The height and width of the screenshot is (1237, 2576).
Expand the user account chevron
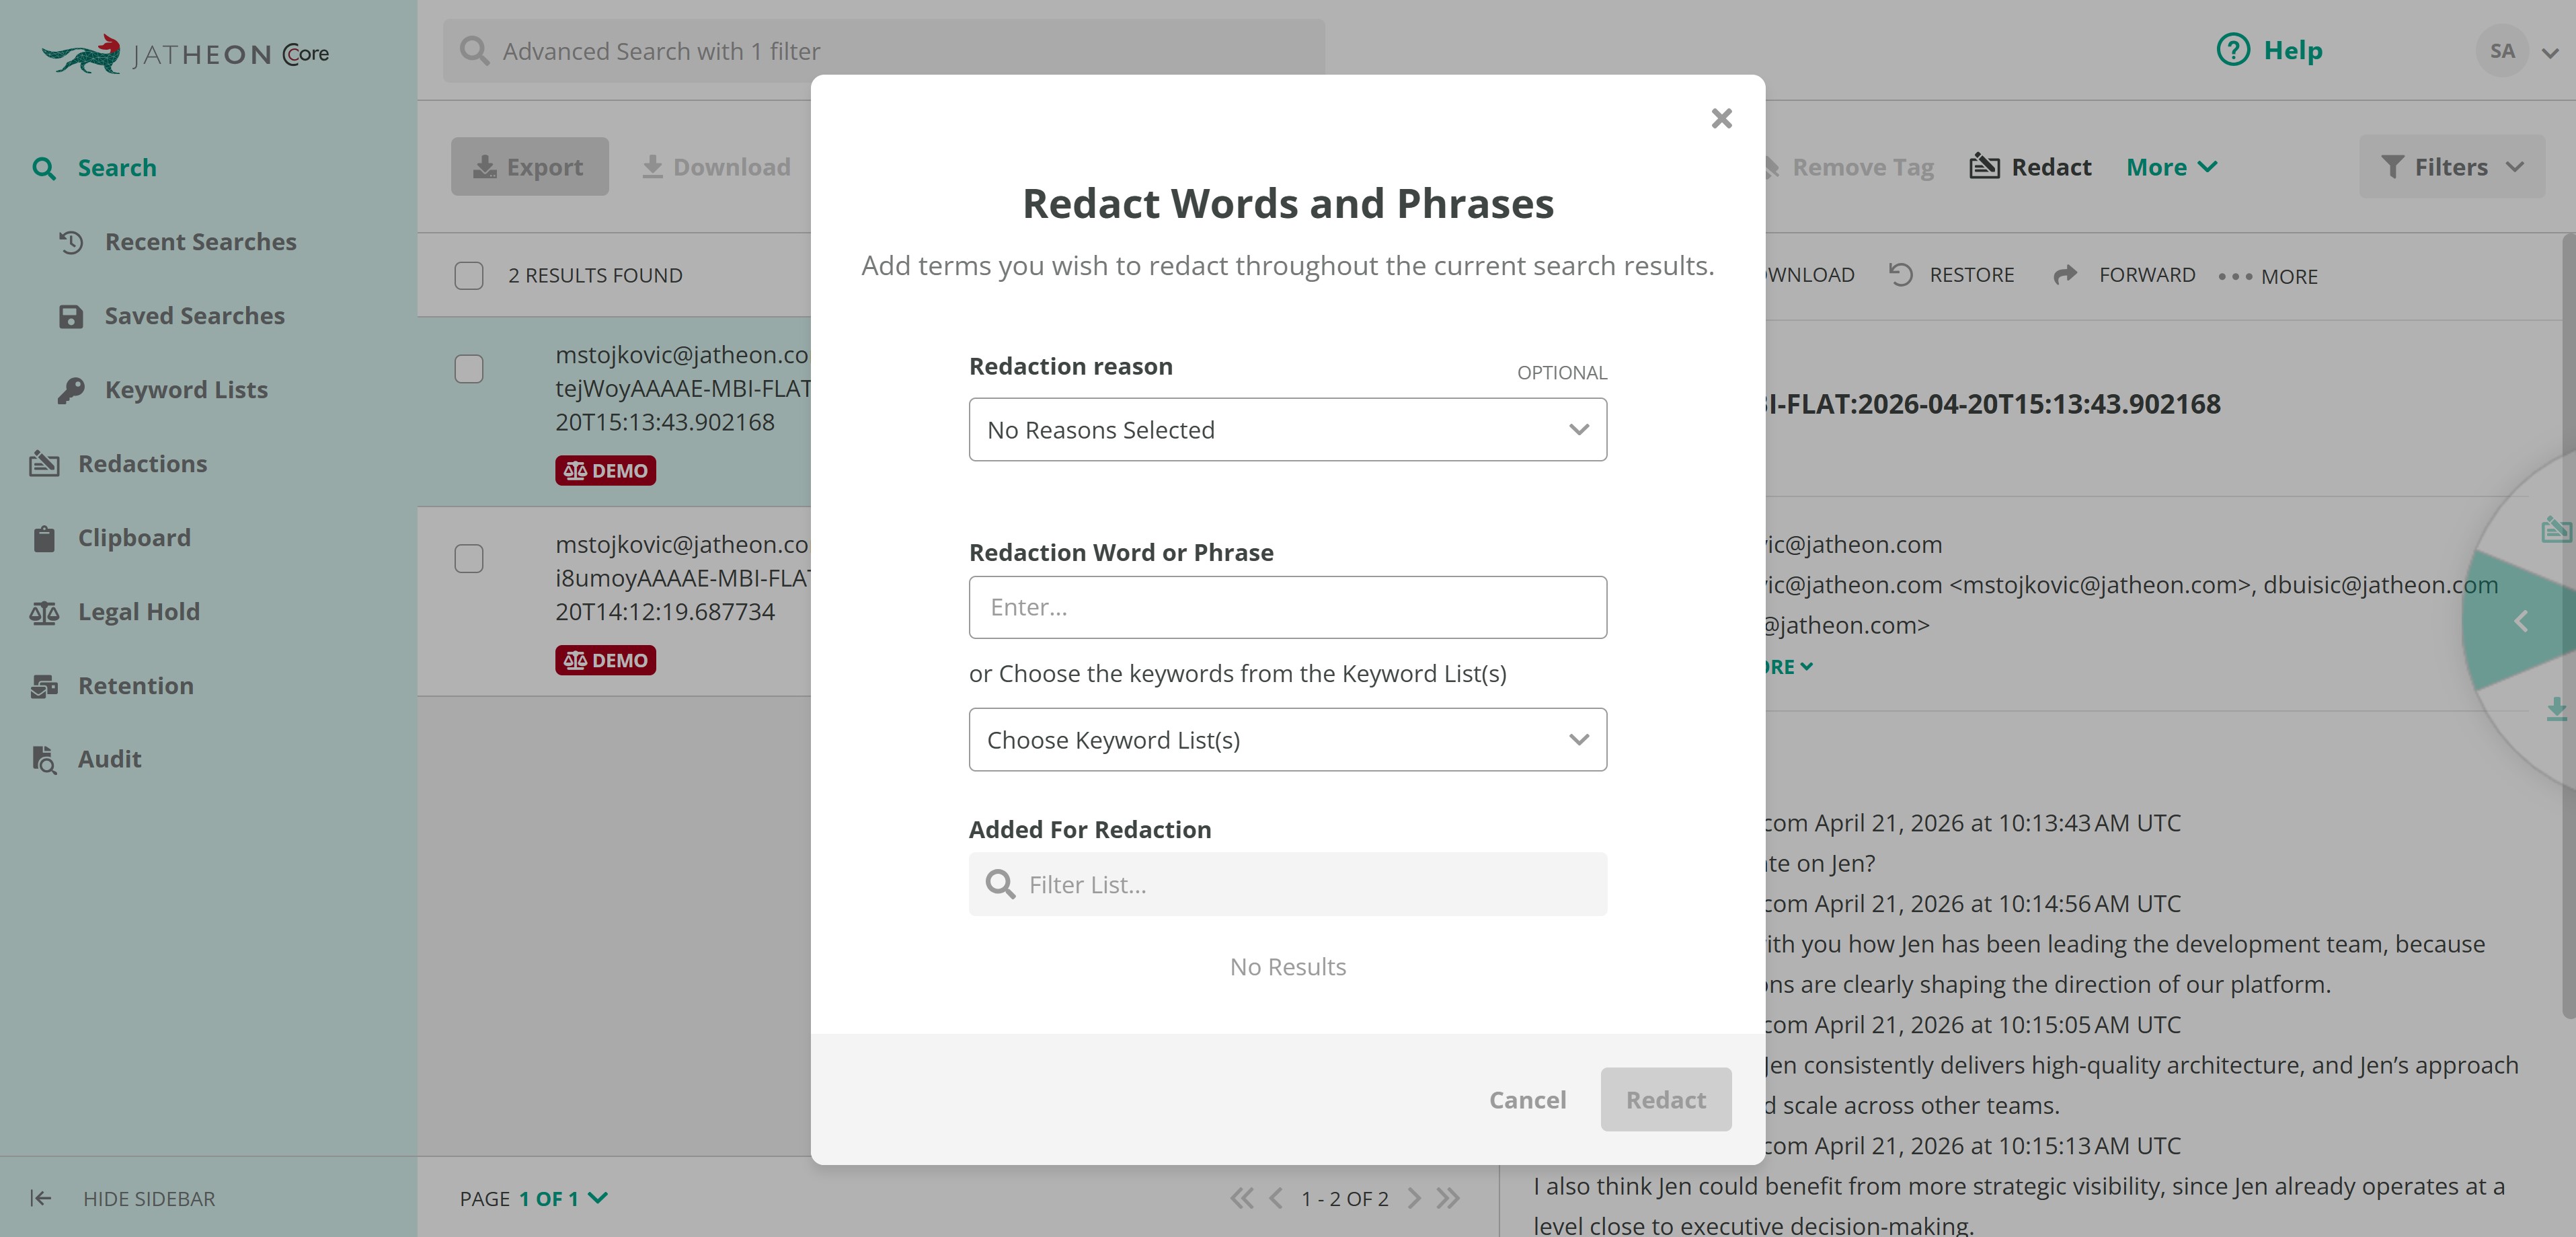pyautogui.click(x=2549, y=54)
